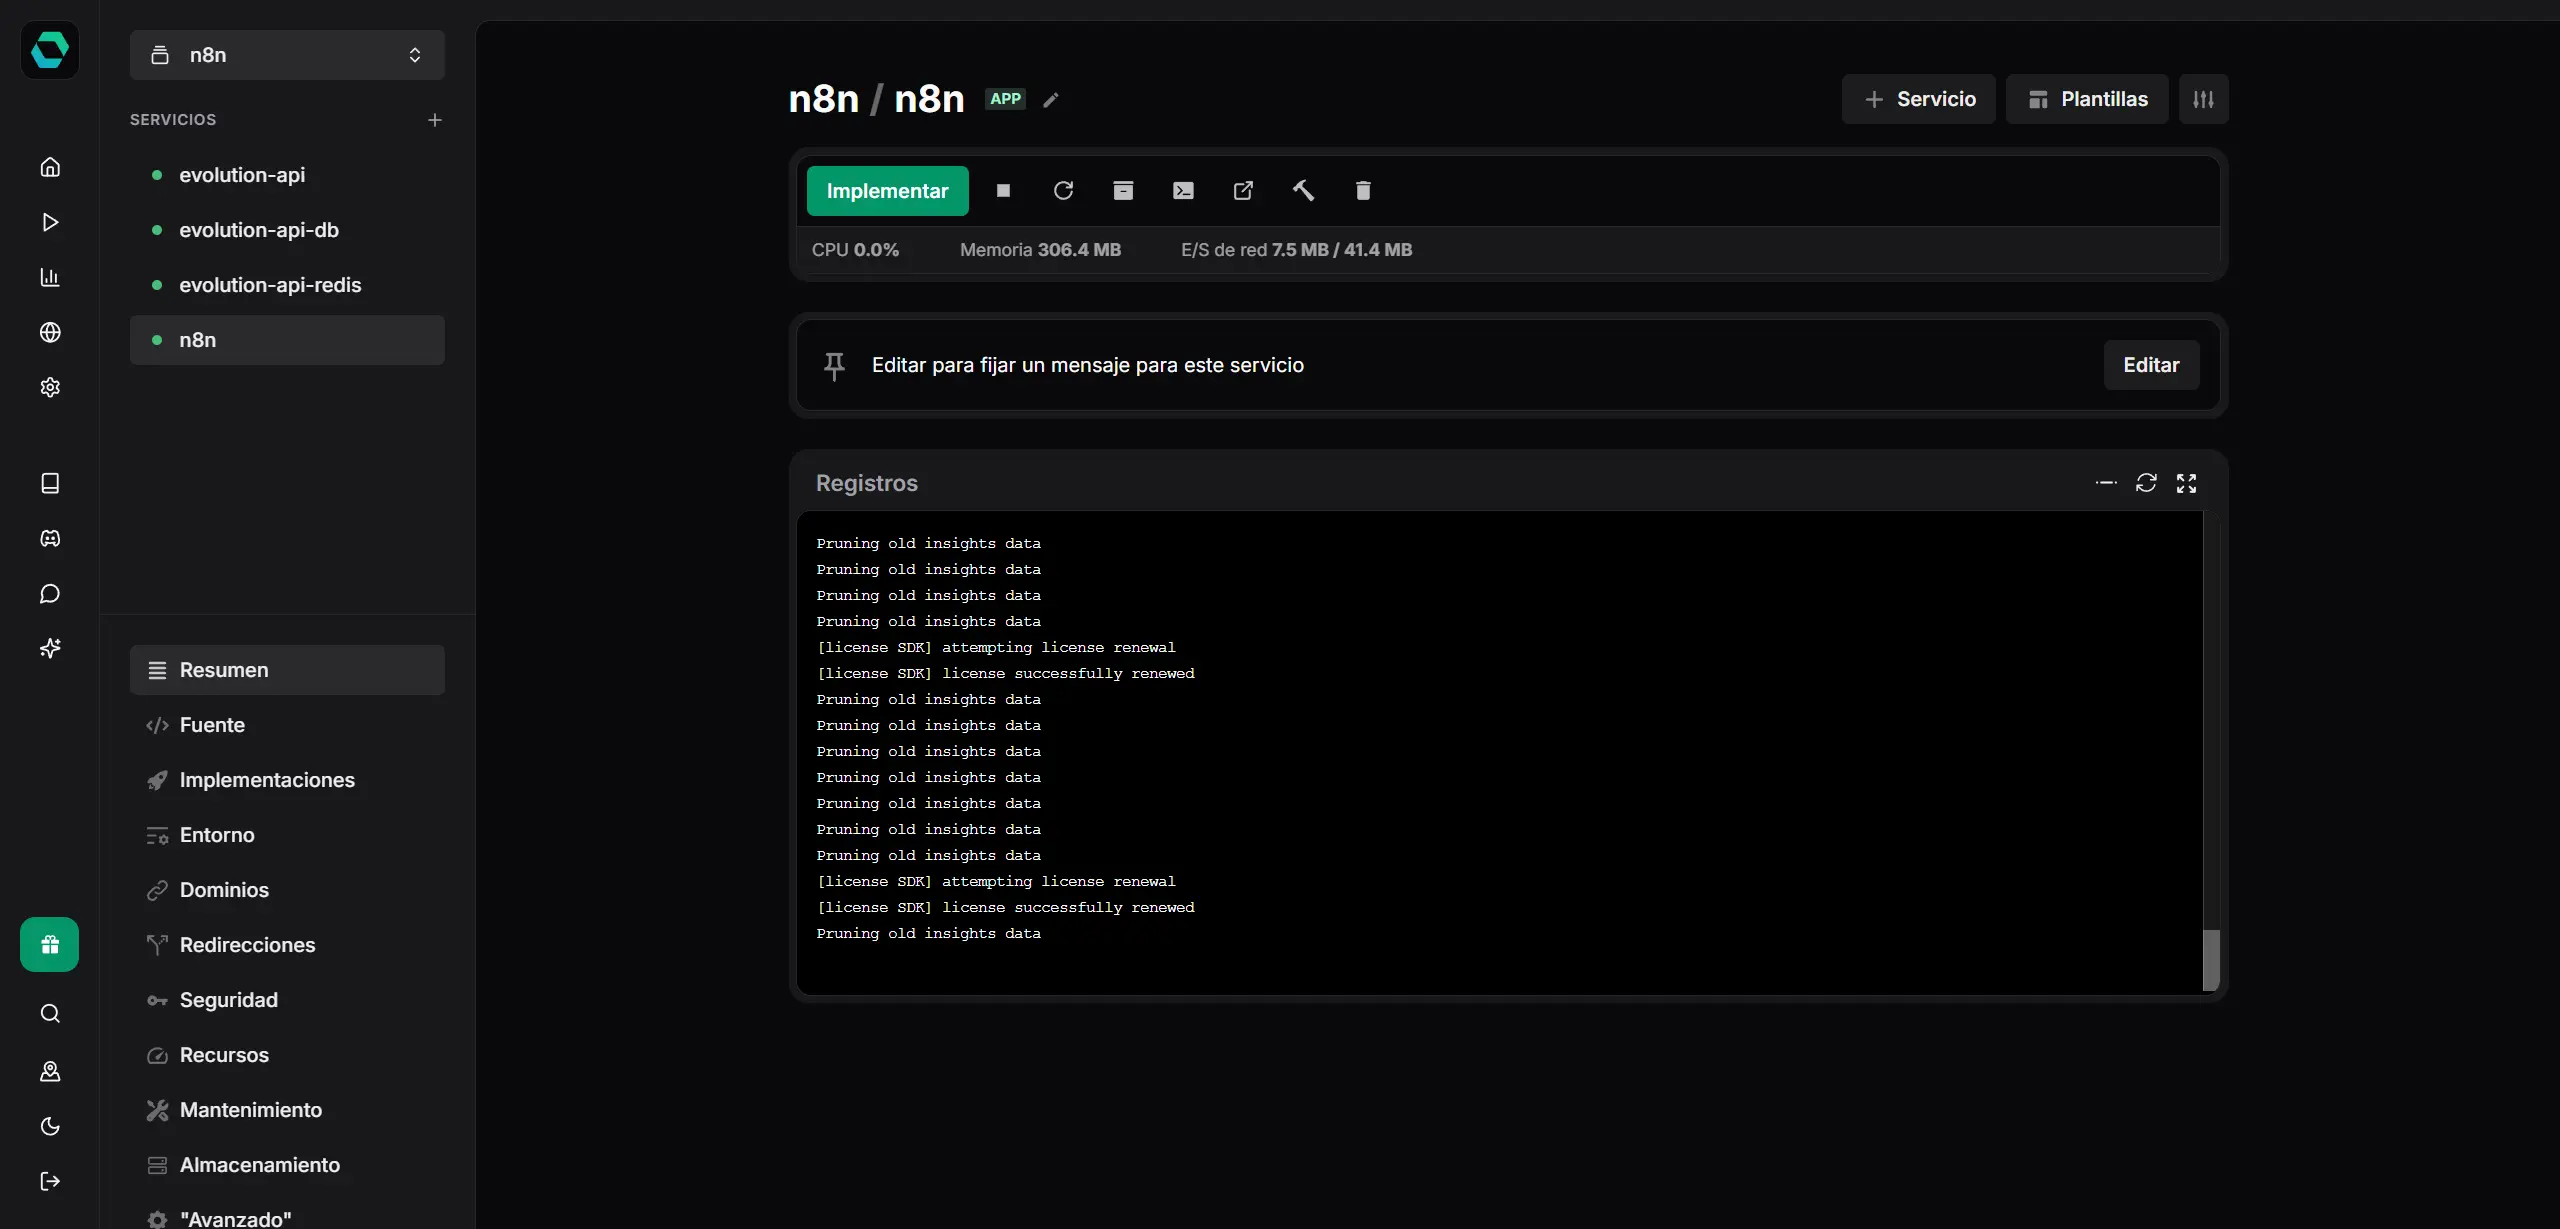
Task: Delete the service with trash icon
Action: point(1363,191)
